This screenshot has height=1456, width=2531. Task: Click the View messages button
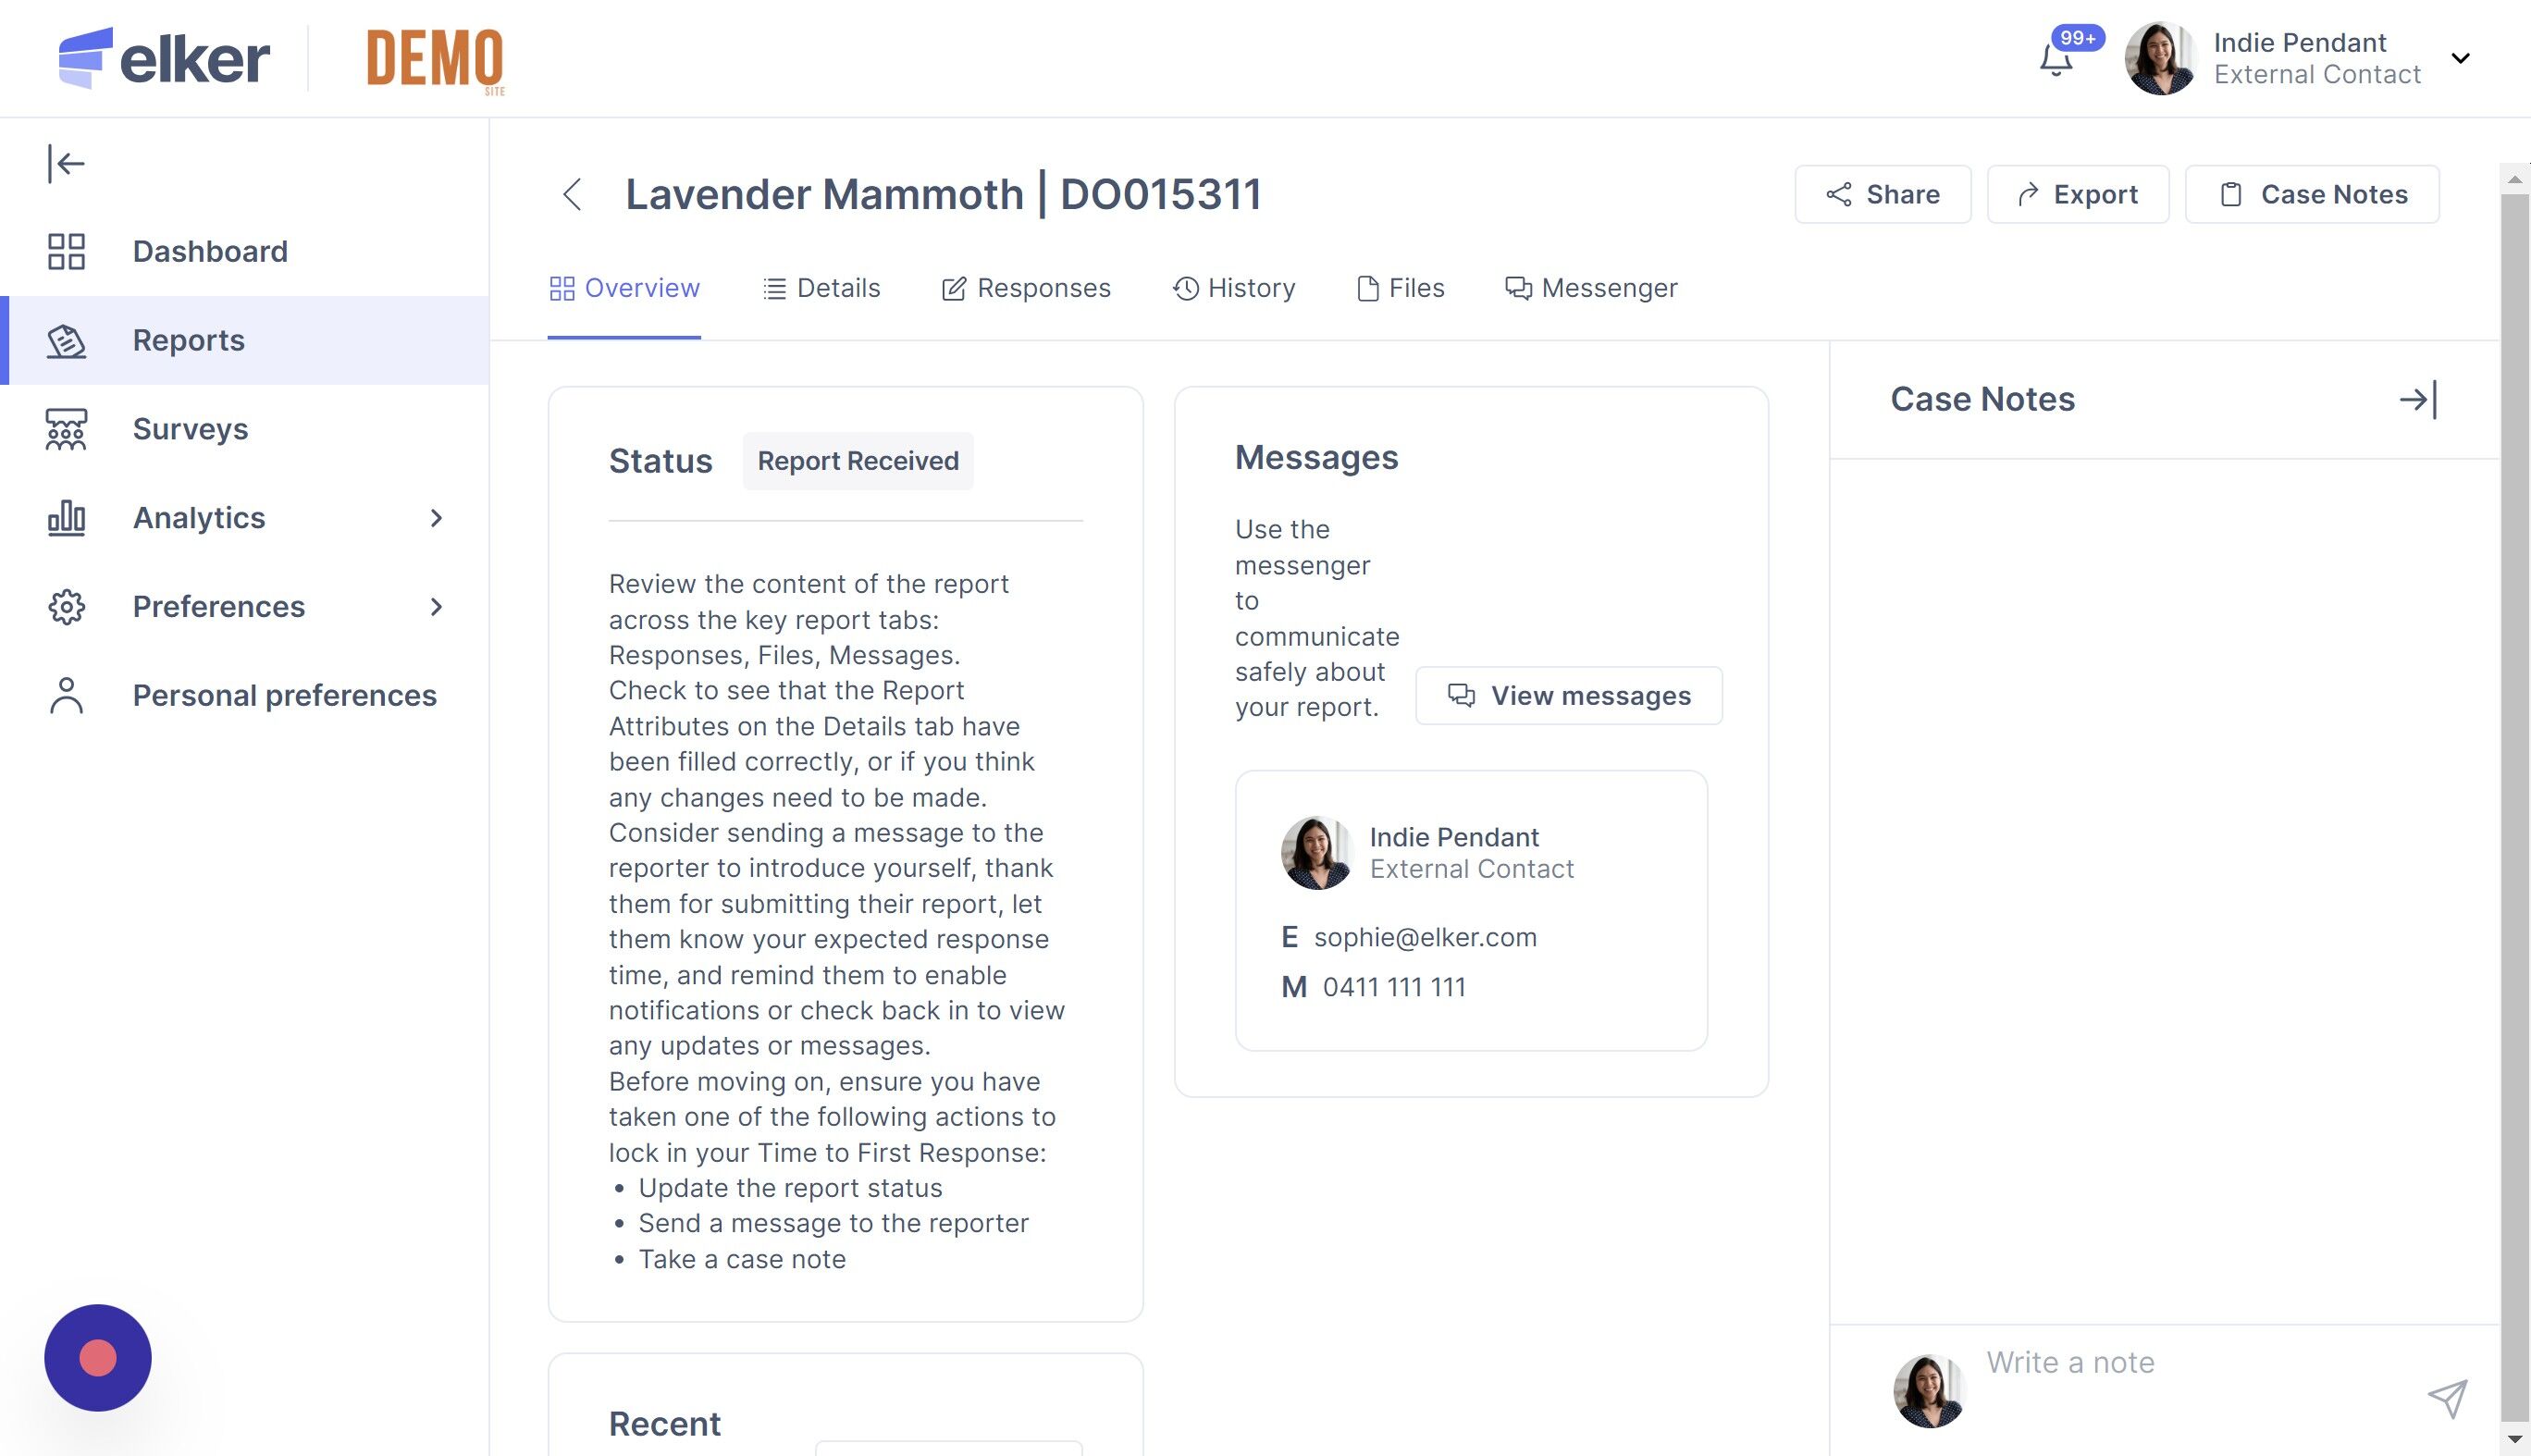pyautogui.click(x=1568, y=695)
